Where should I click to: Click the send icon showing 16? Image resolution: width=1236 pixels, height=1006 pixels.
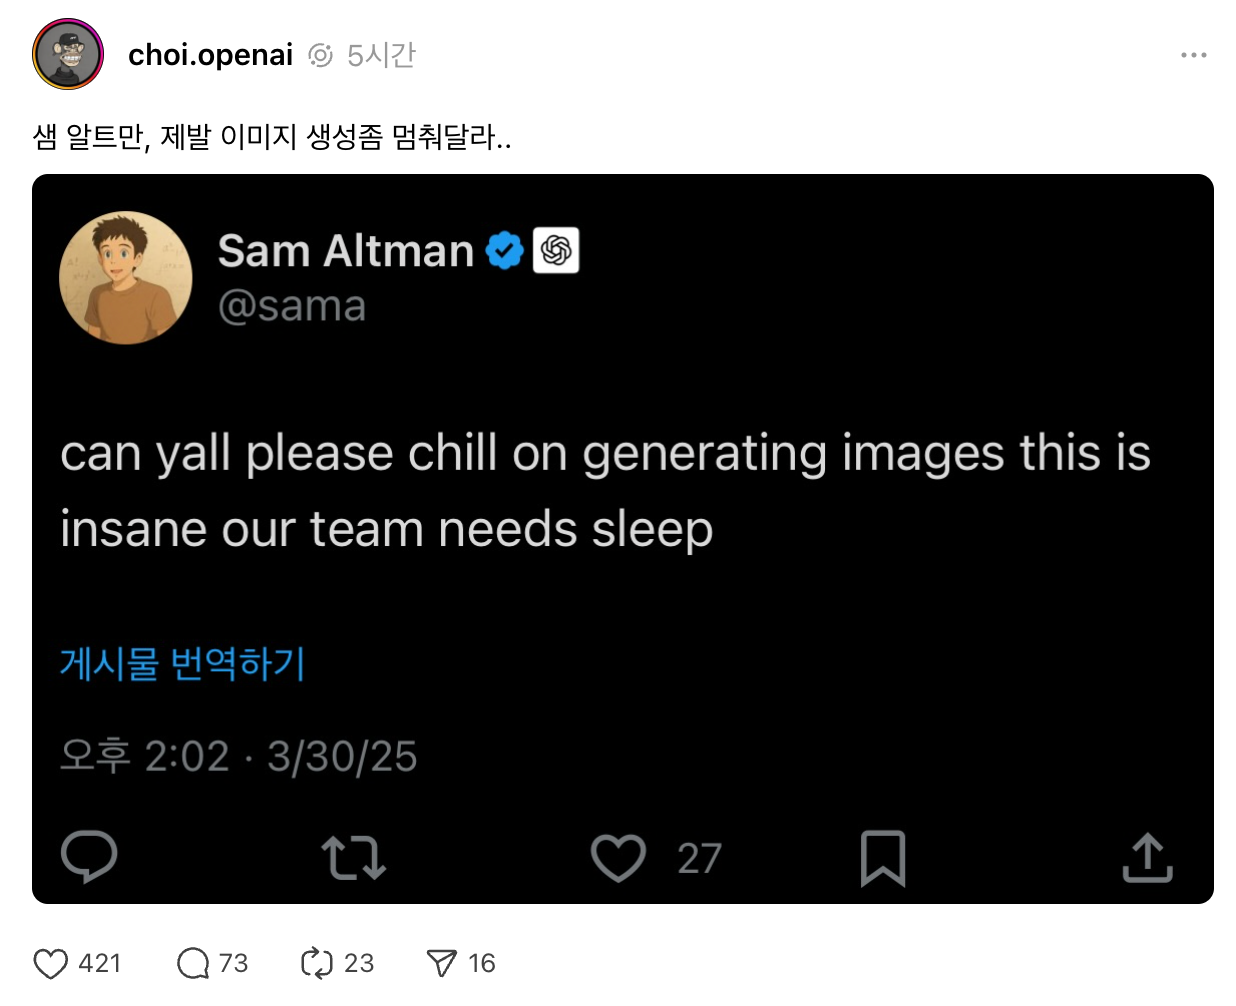[441, 963]
